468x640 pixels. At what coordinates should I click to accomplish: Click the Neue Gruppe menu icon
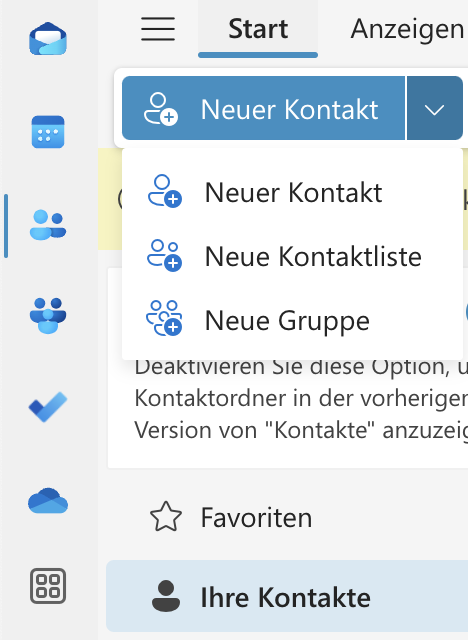(x=164, y=318)
